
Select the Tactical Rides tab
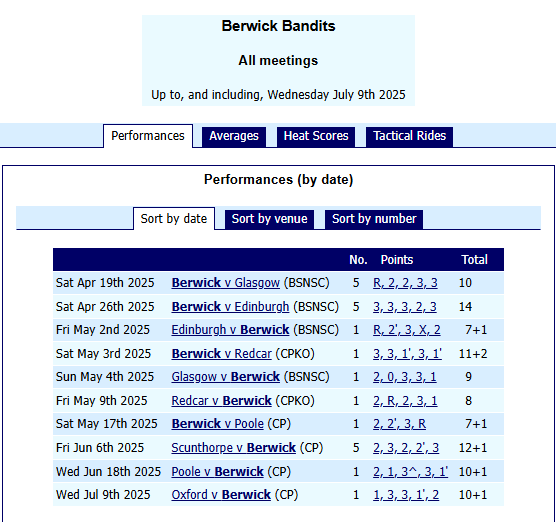point(409,136)
